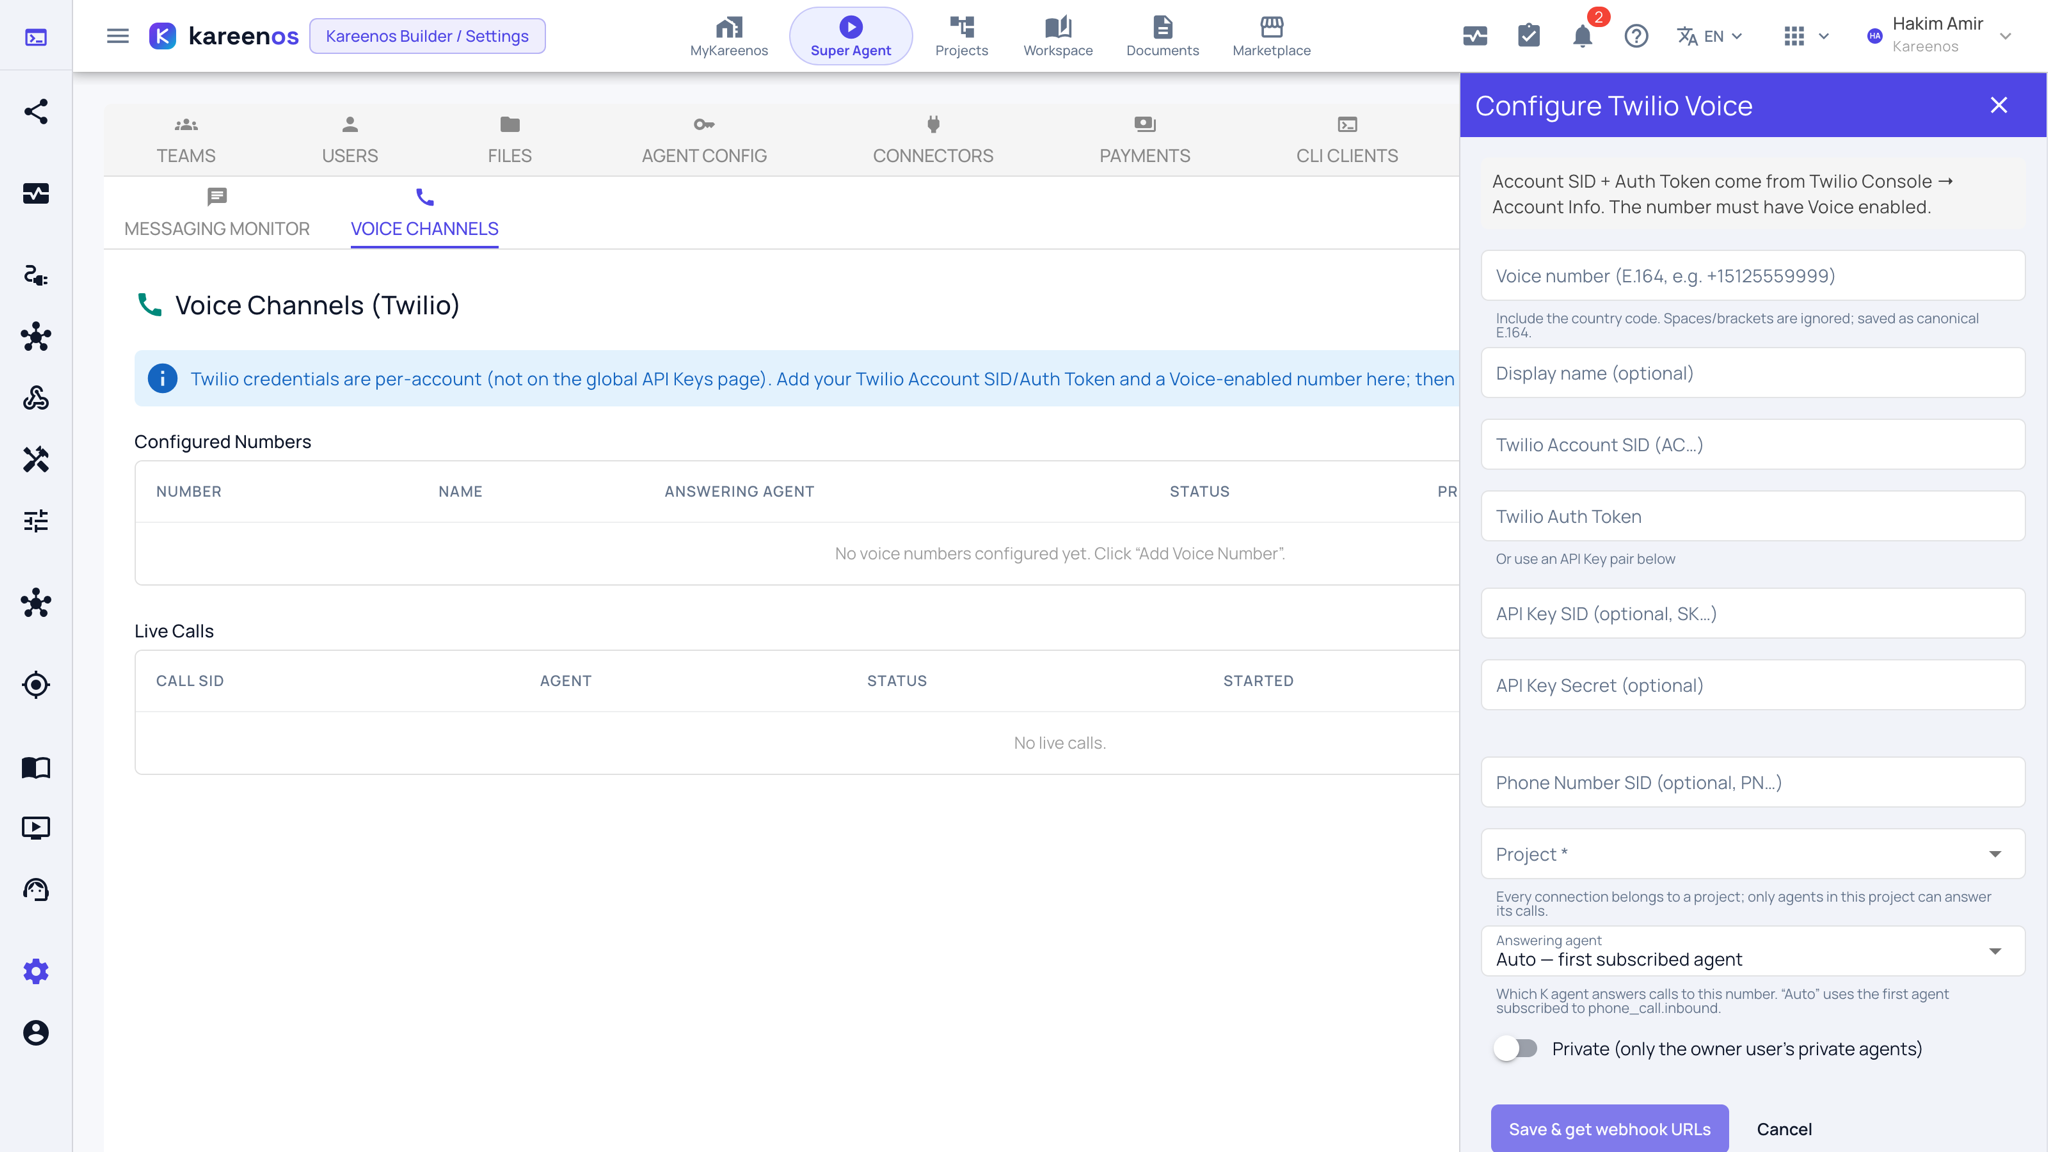Focus the Twilio Auth Token field
Viewport: 2048px width, 1152px height.
click(x=1753, y=516)
